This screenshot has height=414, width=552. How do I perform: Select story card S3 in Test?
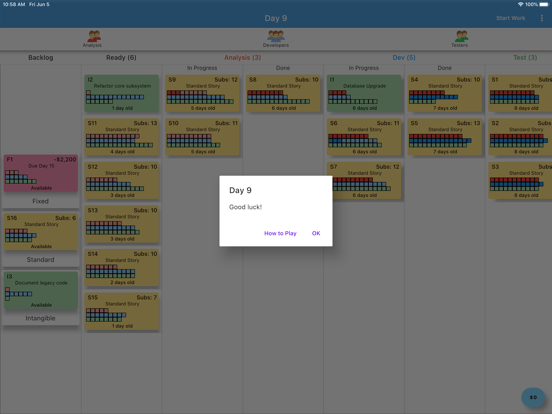click(520, 181)
